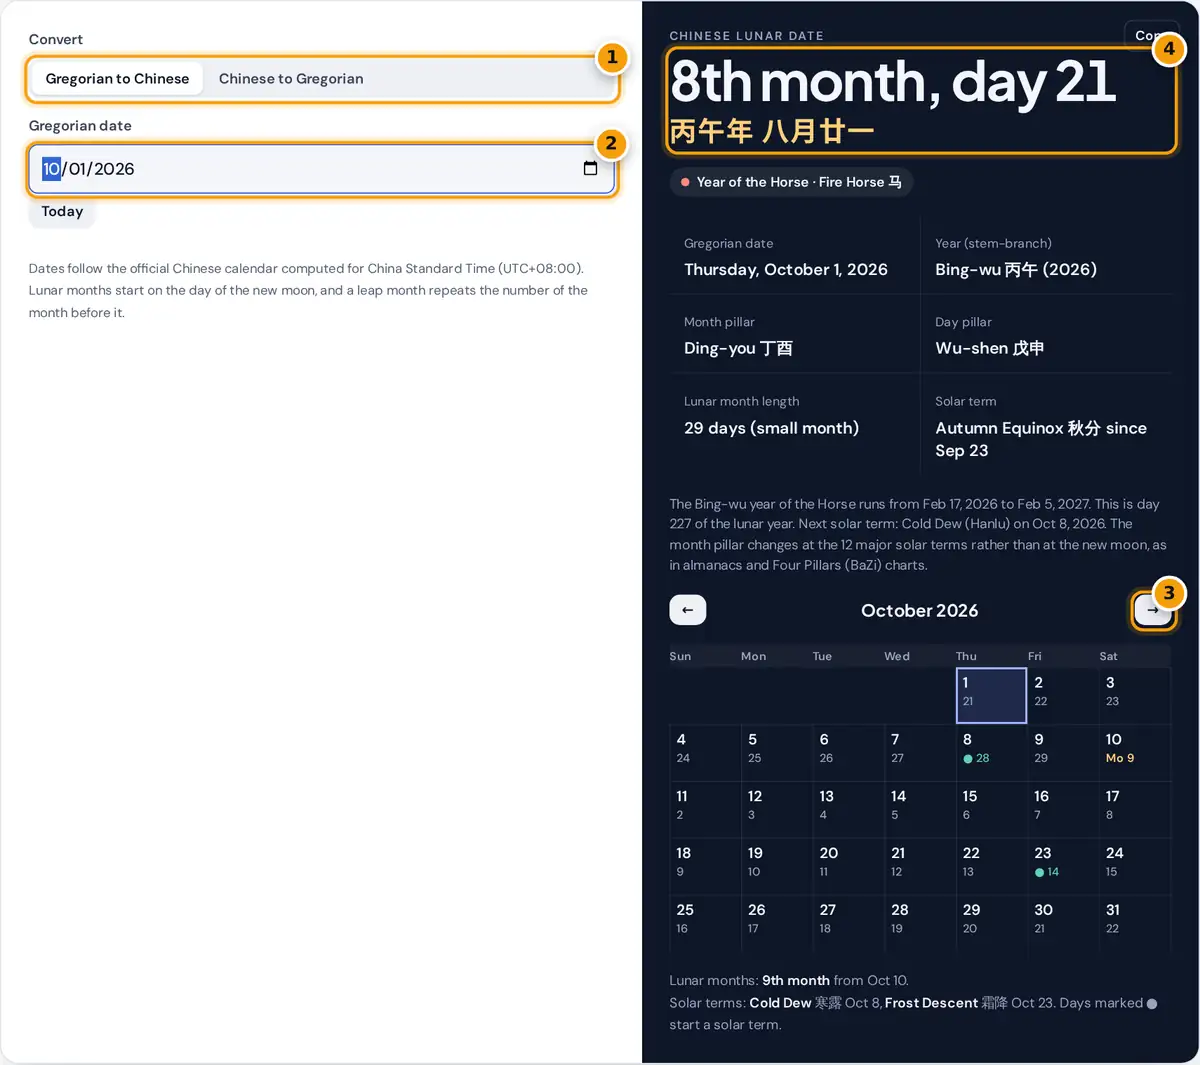The height and width of the screenshot is (1065, 1200).
Task: Click the '丙午年 八月廿一' Chinese date text
Action: [x=772, y=131]
